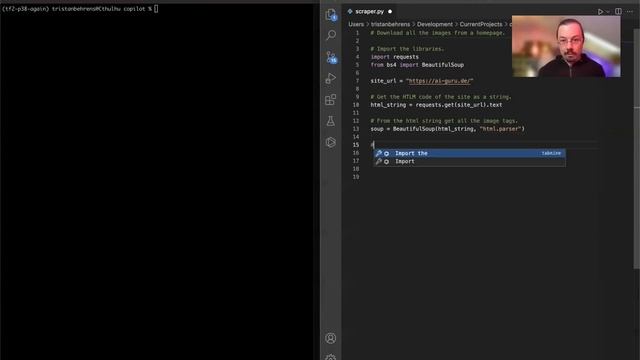
Task: Click the webcam video overlay
Action: click(x=566, y=46)
